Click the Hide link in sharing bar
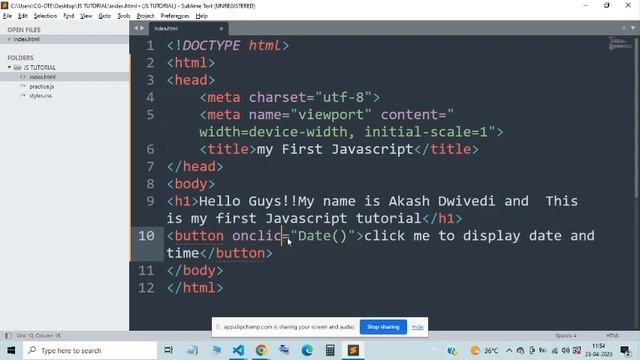 (x=417, y=327)
